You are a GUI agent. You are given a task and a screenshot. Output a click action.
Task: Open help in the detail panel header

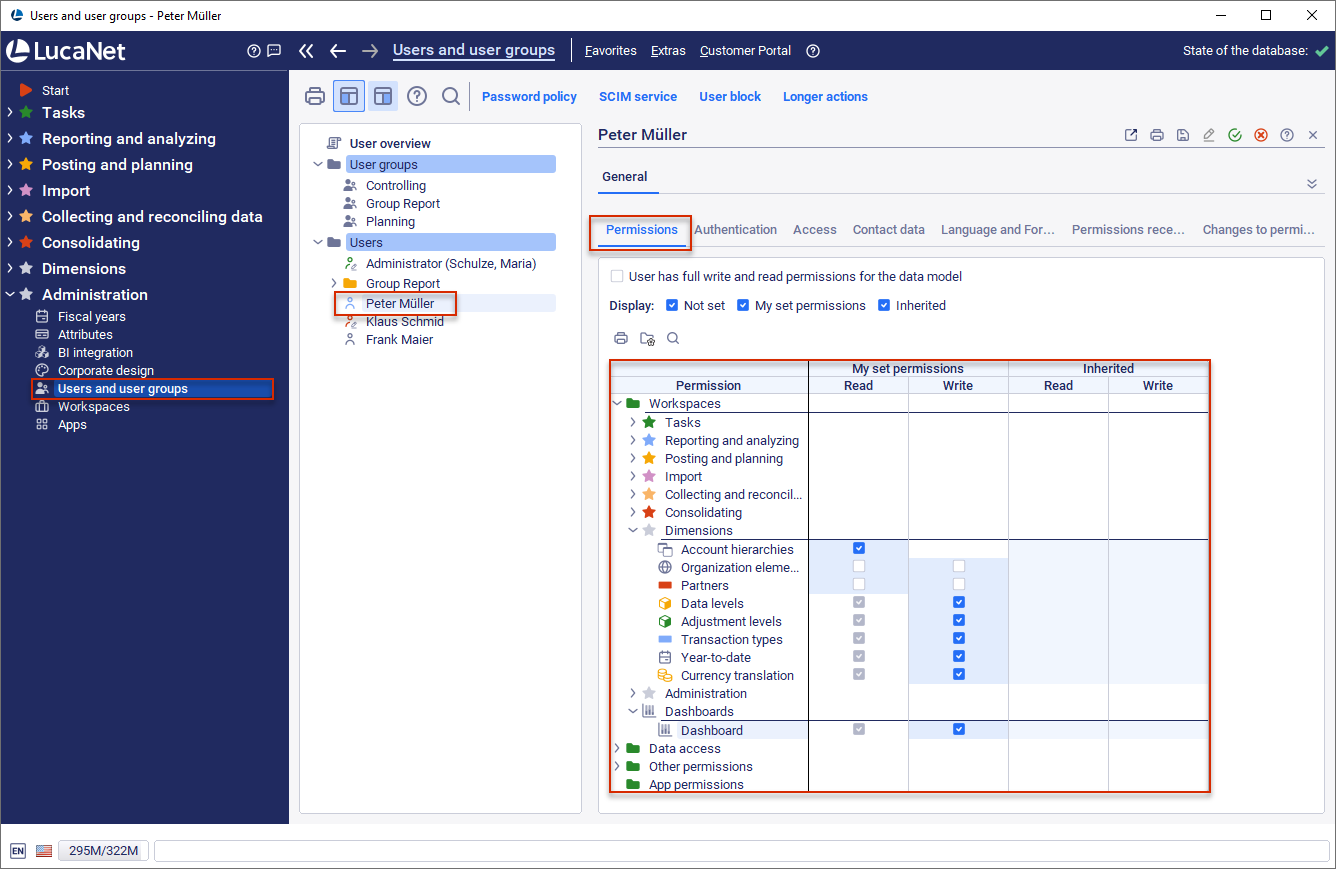tap(1287, 135)
